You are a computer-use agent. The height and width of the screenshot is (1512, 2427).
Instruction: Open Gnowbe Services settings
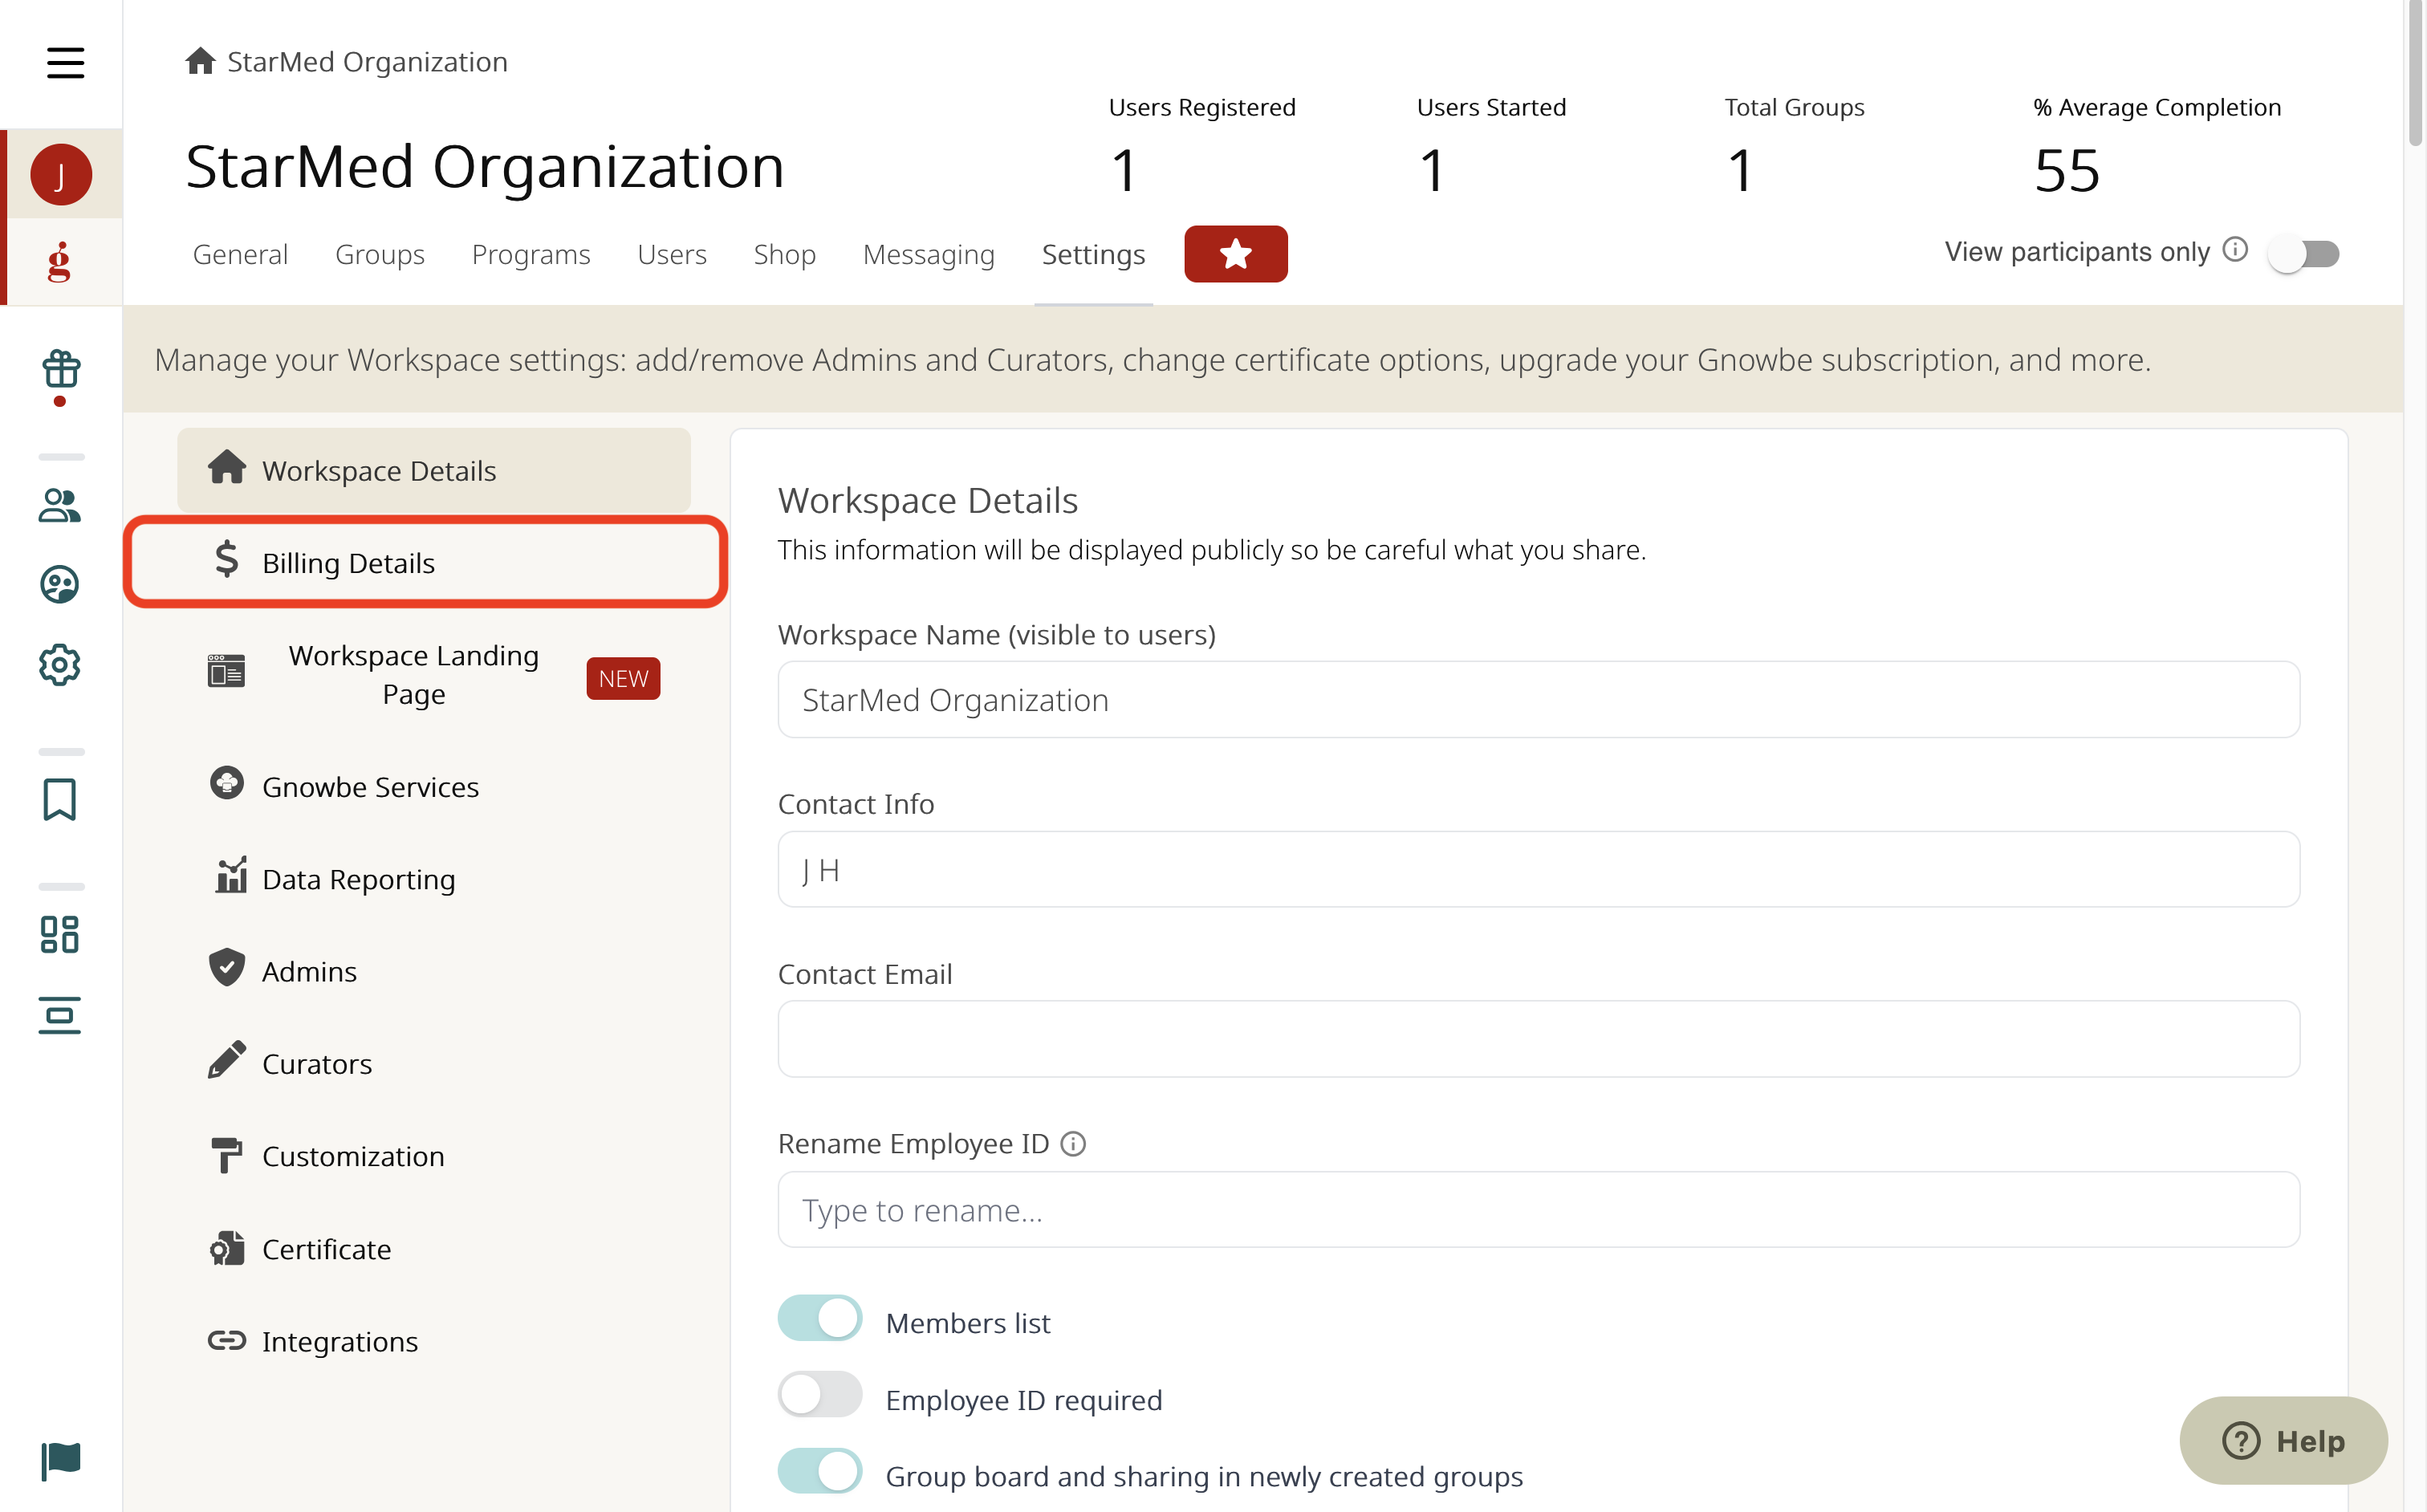[434, 786]
